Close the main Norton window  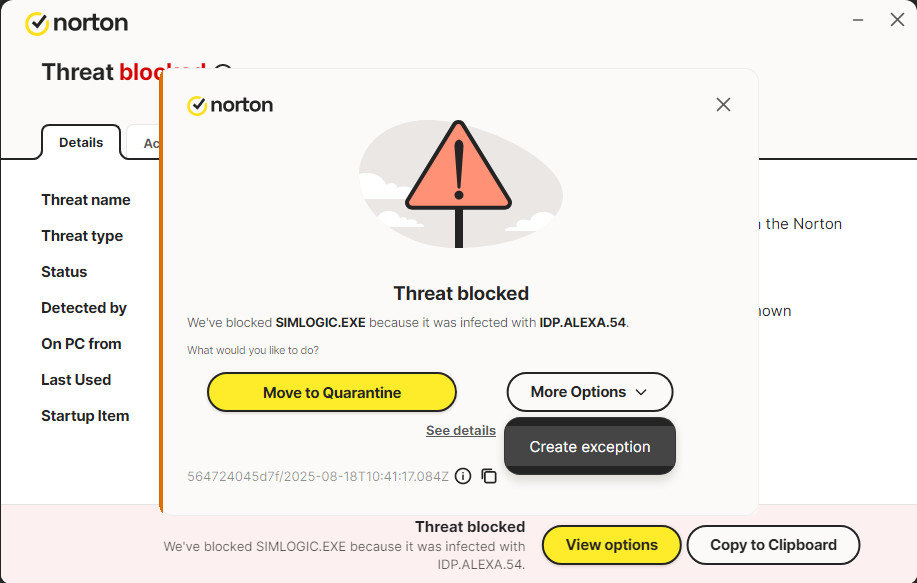tap(897, 20)
